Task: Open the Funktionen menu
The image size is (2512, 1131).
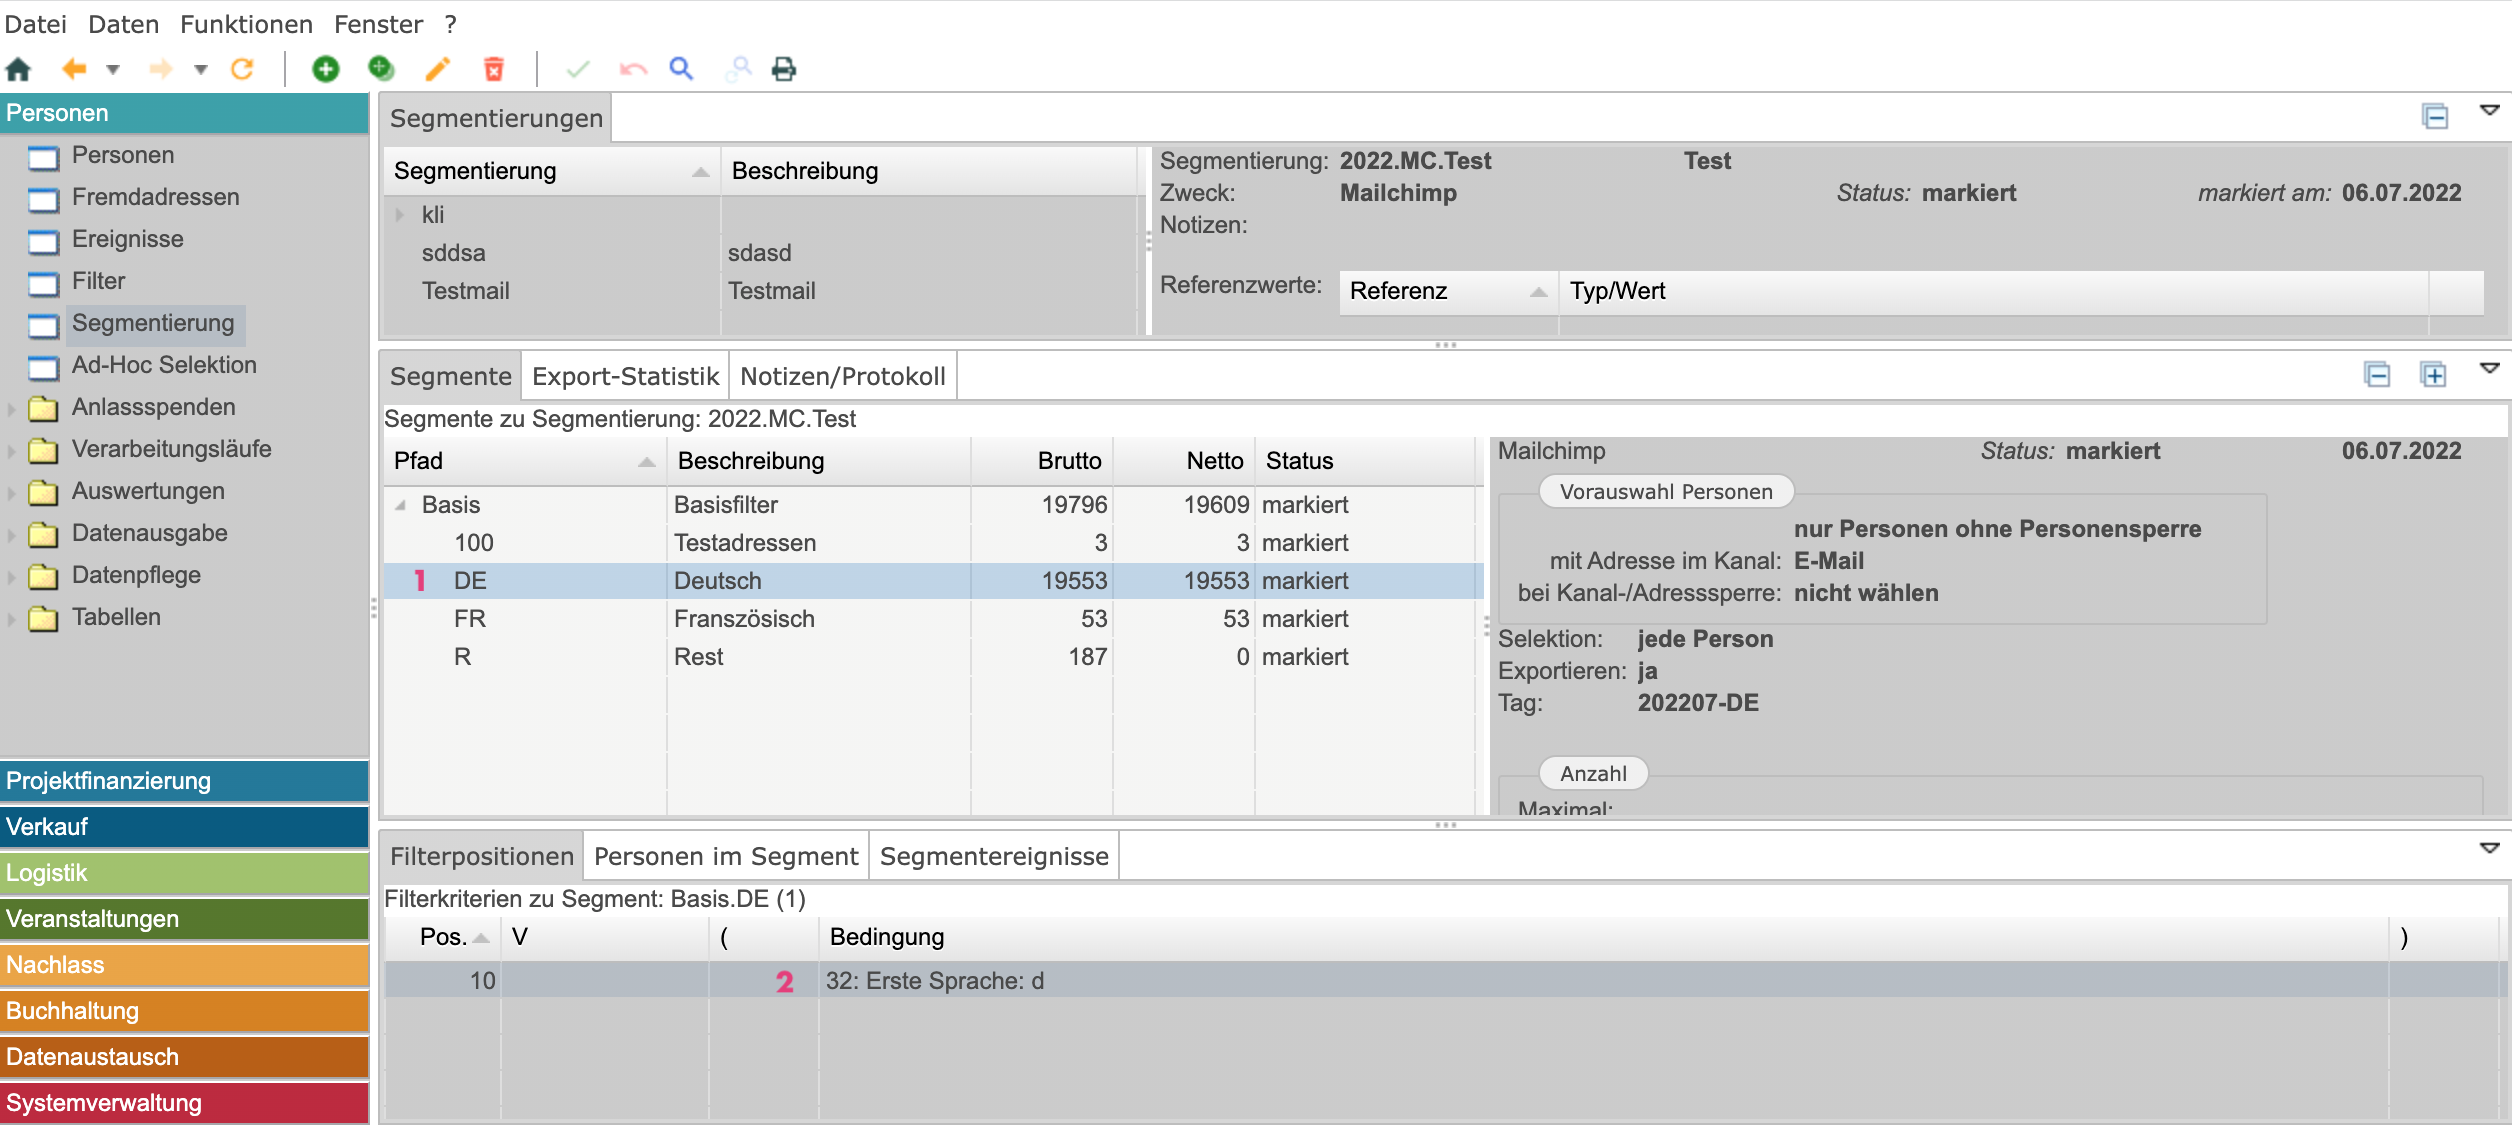Action: tap(246, 24)
